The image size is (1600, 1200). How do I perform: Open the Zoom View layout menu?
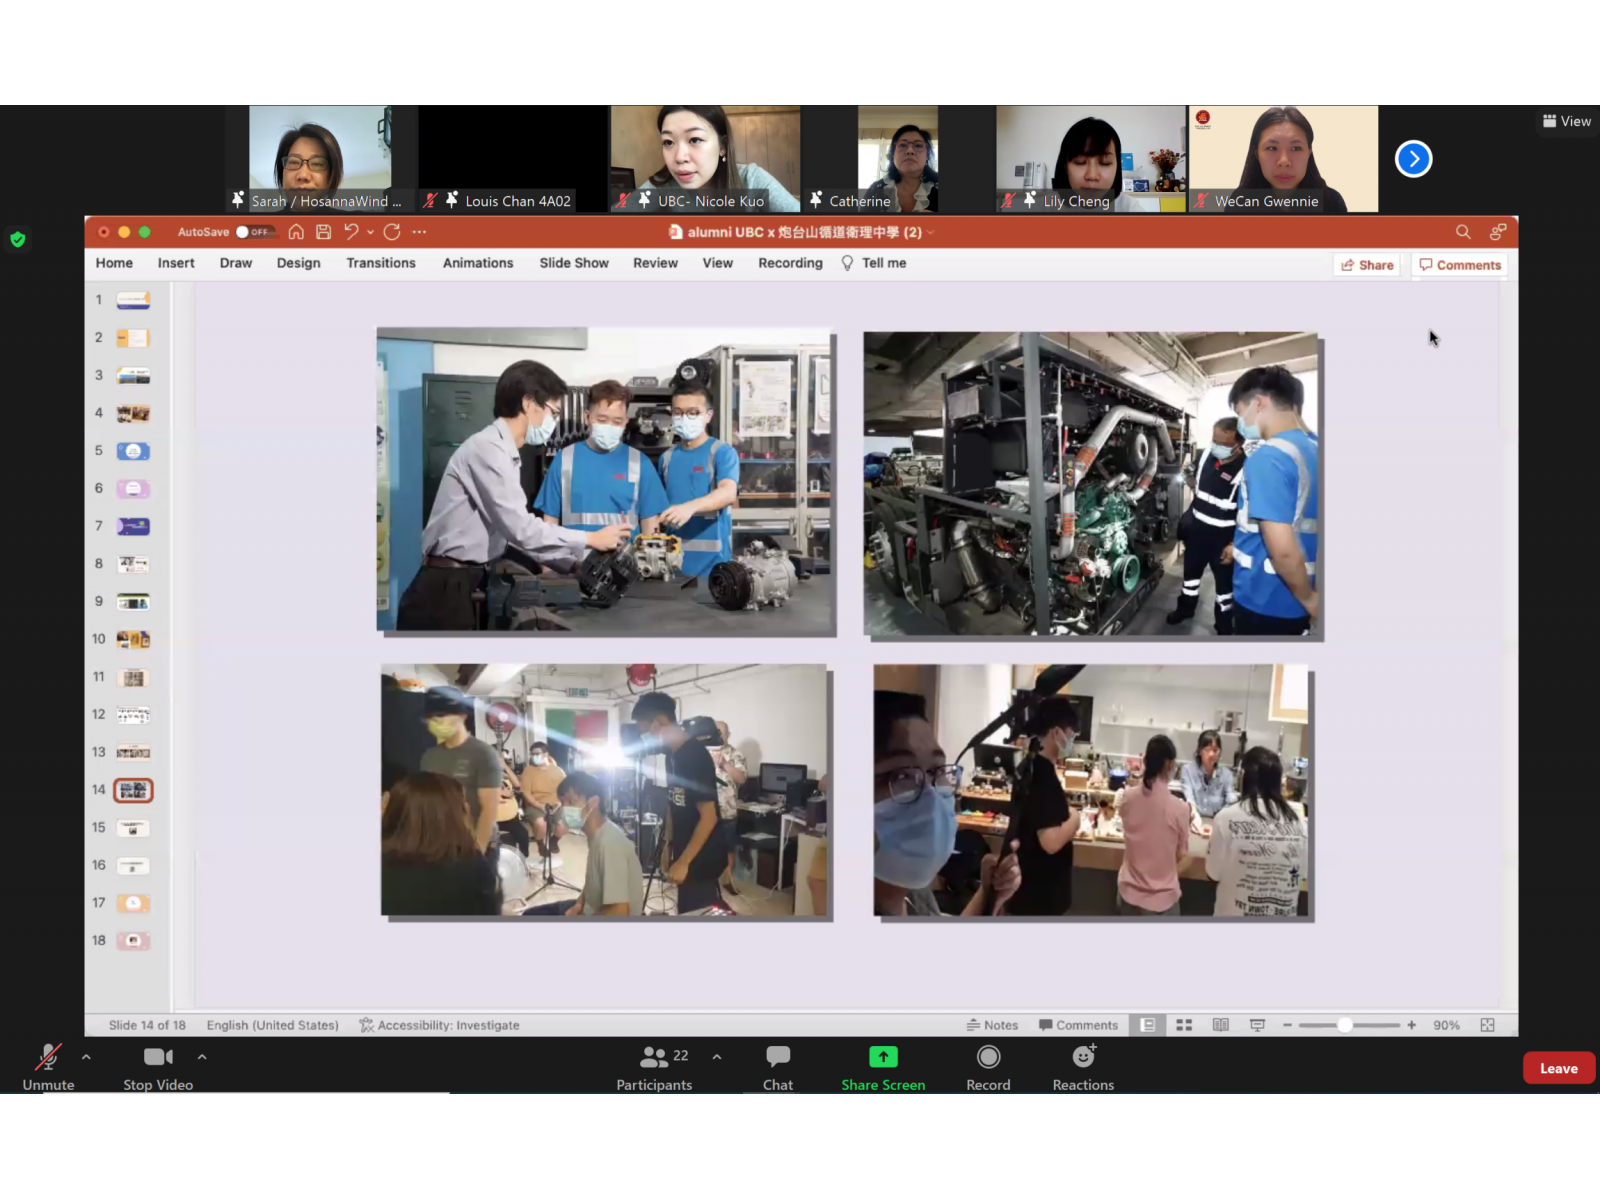pos(1566,121)
